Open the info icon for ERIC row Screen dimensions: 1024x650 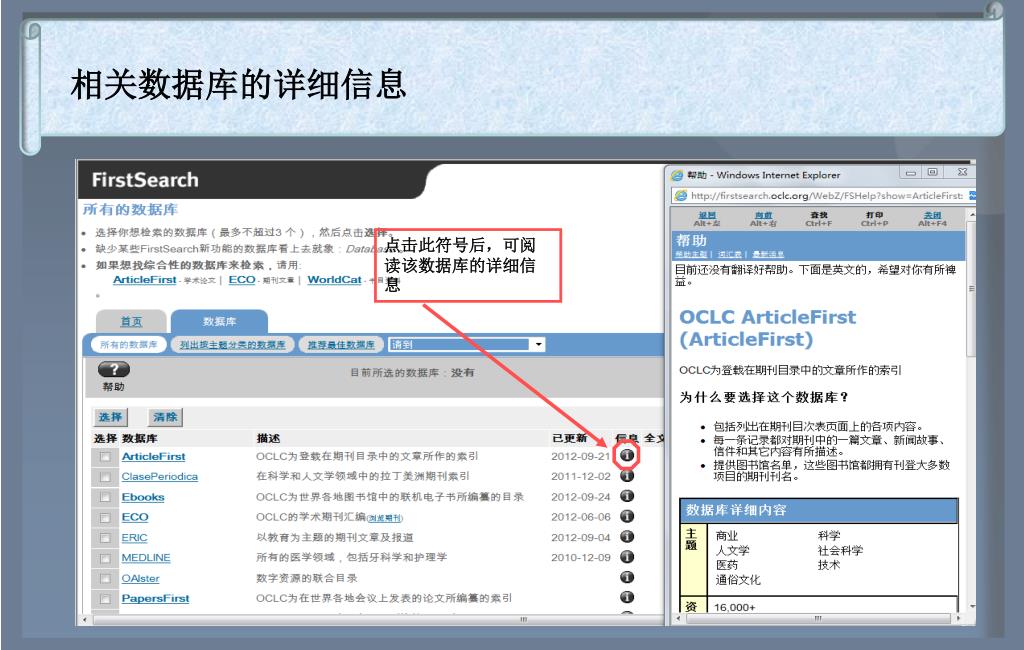(x=627, y=536)
